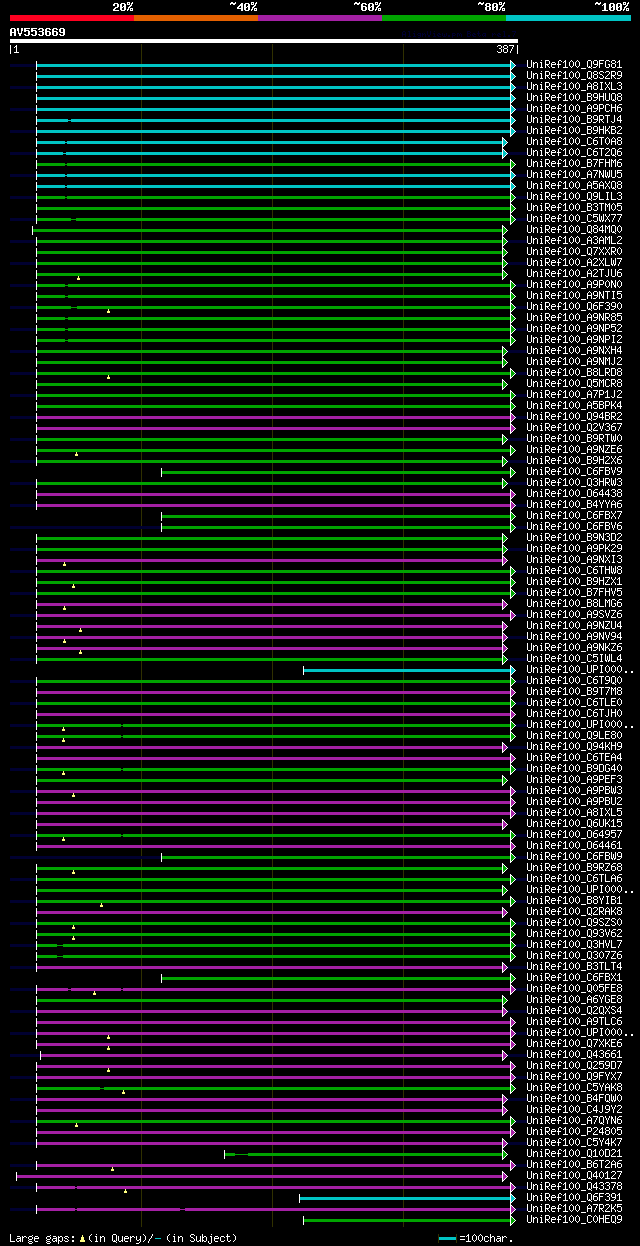The width and height of the screenshot is (640, 1246).
Task: Open the UniRef100_Q3HRW3 hit
Action: tap(575, 483)
